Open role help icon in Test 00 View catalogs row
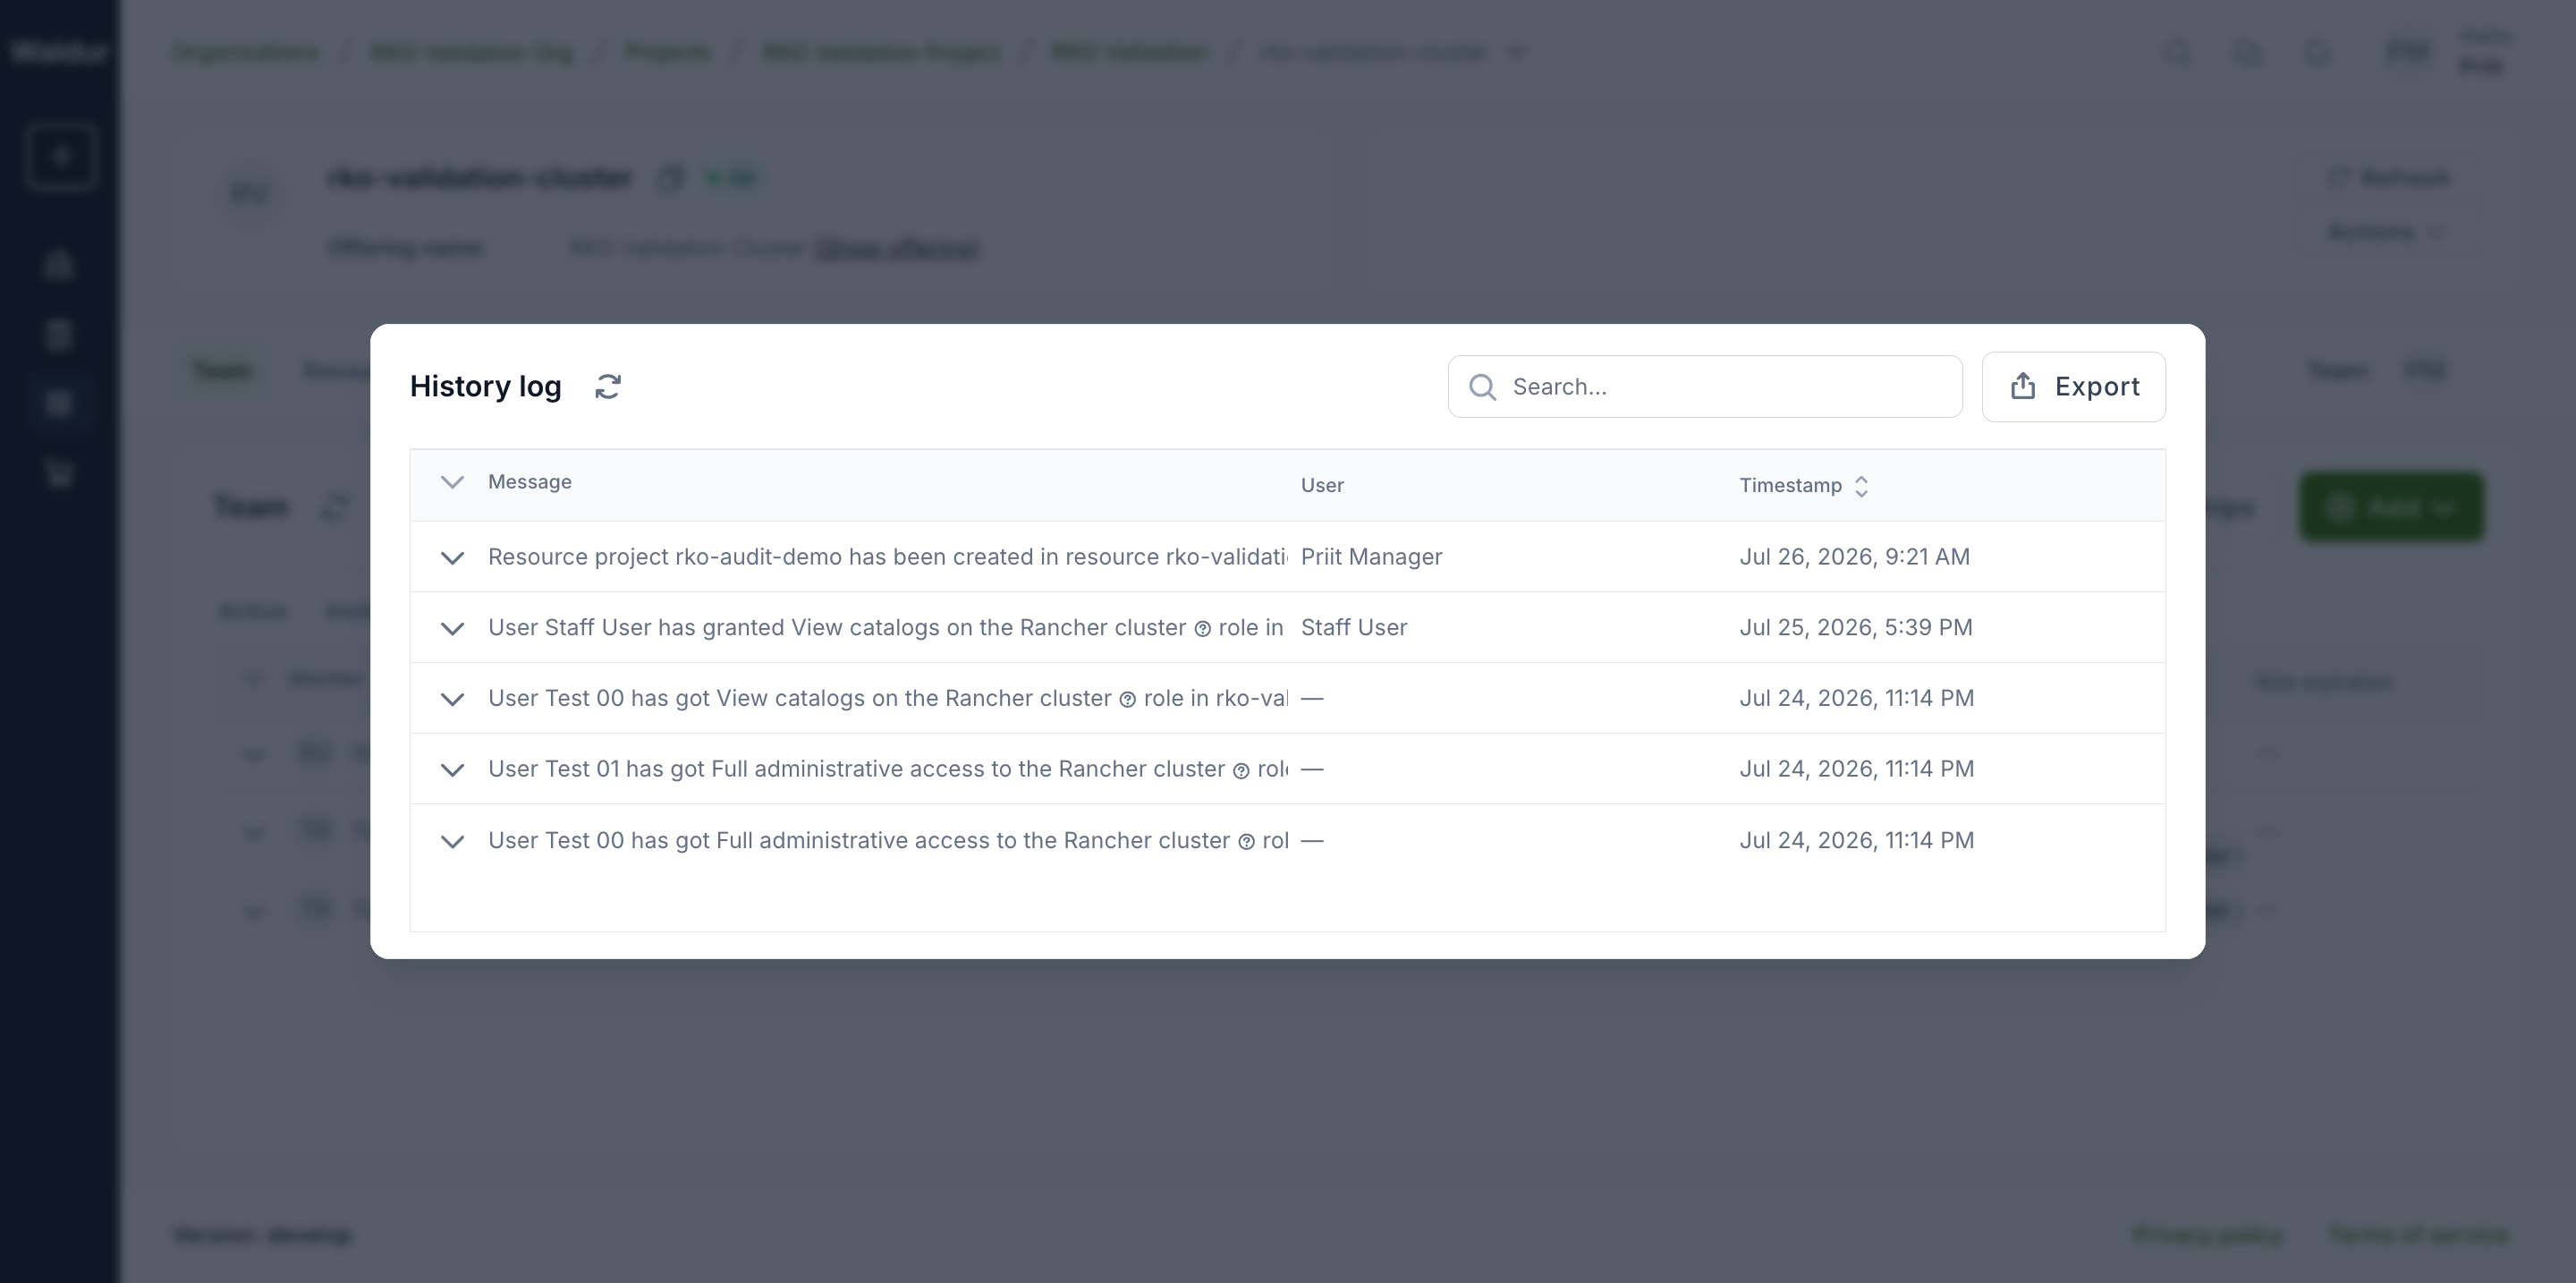Viewport: 2576px width, 1283px height. pos(1127,700)
